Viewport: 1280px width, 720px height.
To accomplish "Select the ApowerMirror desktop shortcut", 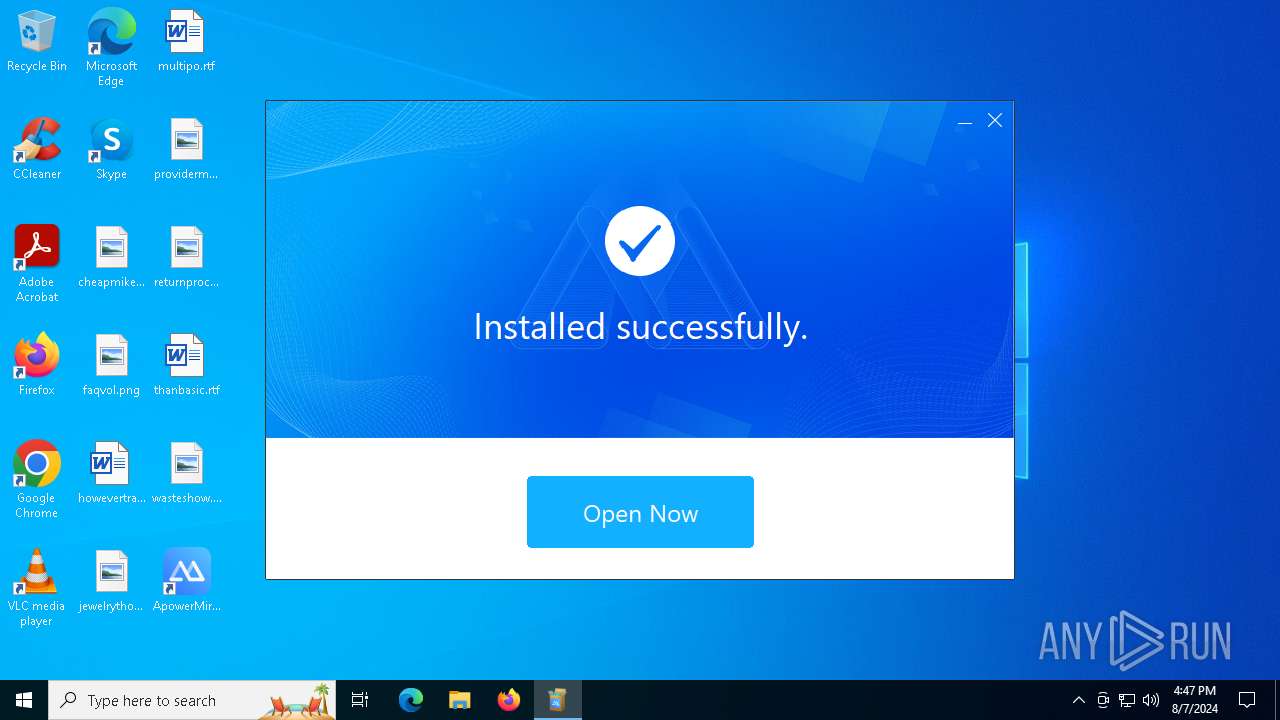I will pos(186,582).
